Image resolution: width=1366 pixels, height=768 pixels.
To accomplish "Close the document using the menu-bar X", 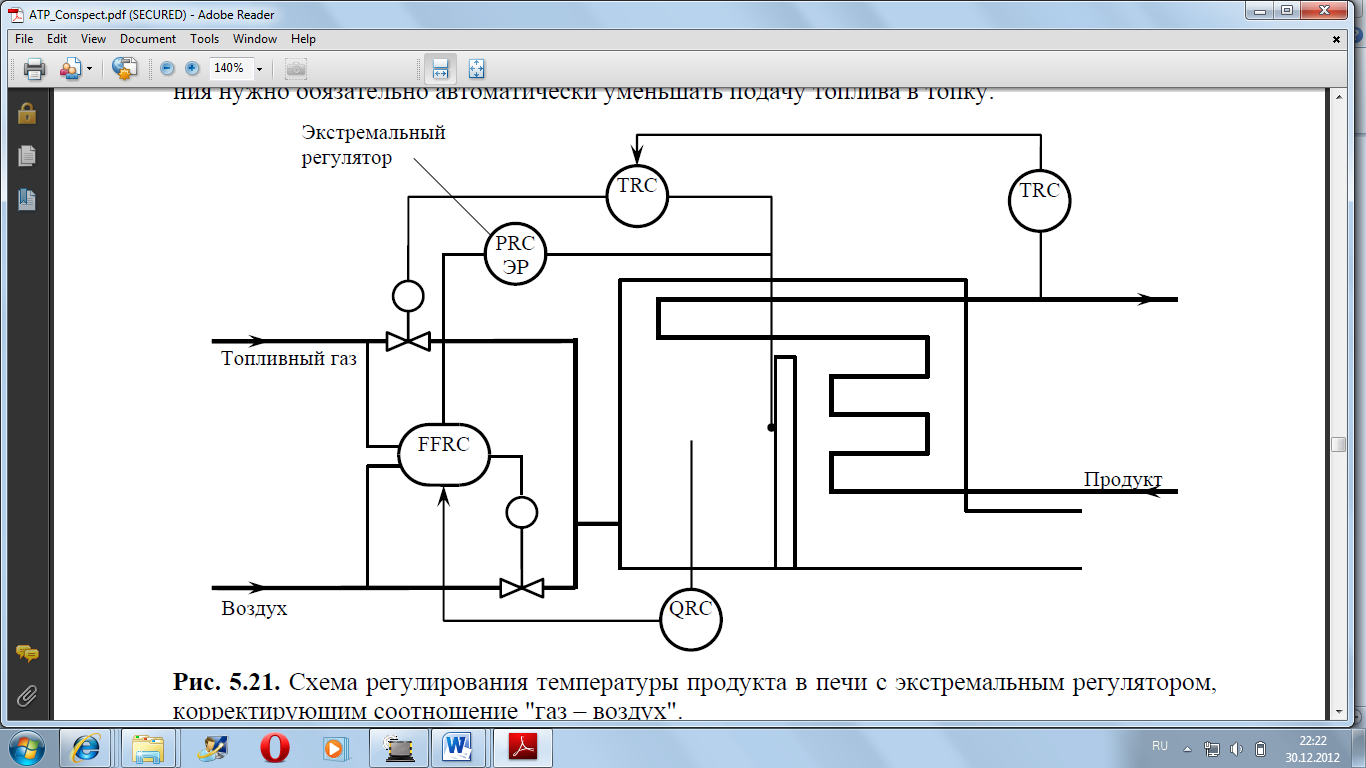I will 1337,39.
